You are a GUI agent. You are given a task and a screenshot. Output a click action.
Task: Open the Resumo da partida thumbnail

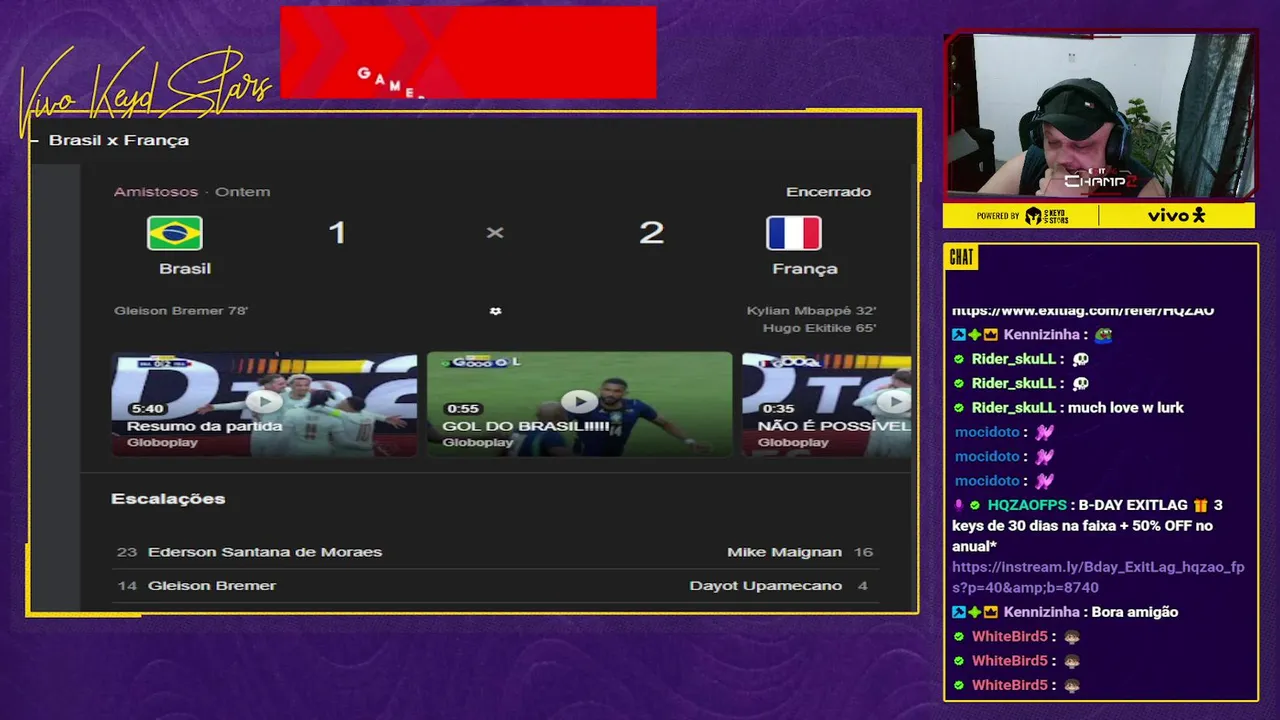pyautogui.click(x=264, y=404)
